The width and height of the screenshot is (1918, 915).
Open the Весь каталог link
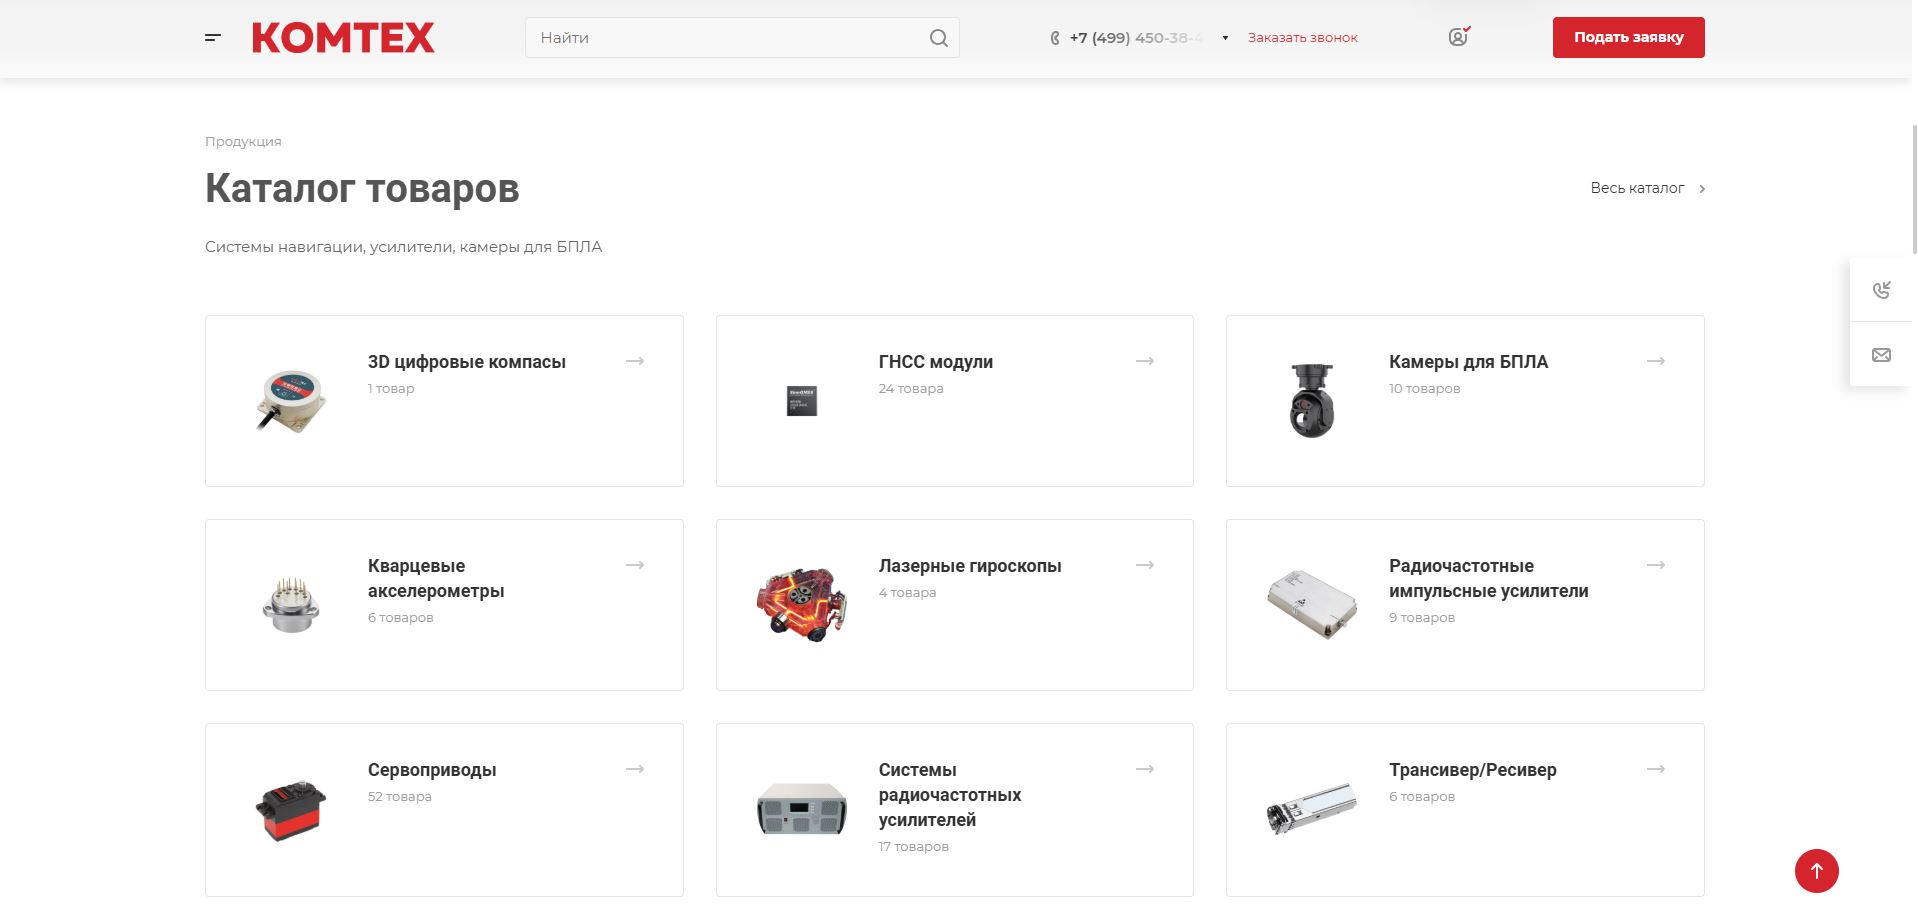point(1637,188)
